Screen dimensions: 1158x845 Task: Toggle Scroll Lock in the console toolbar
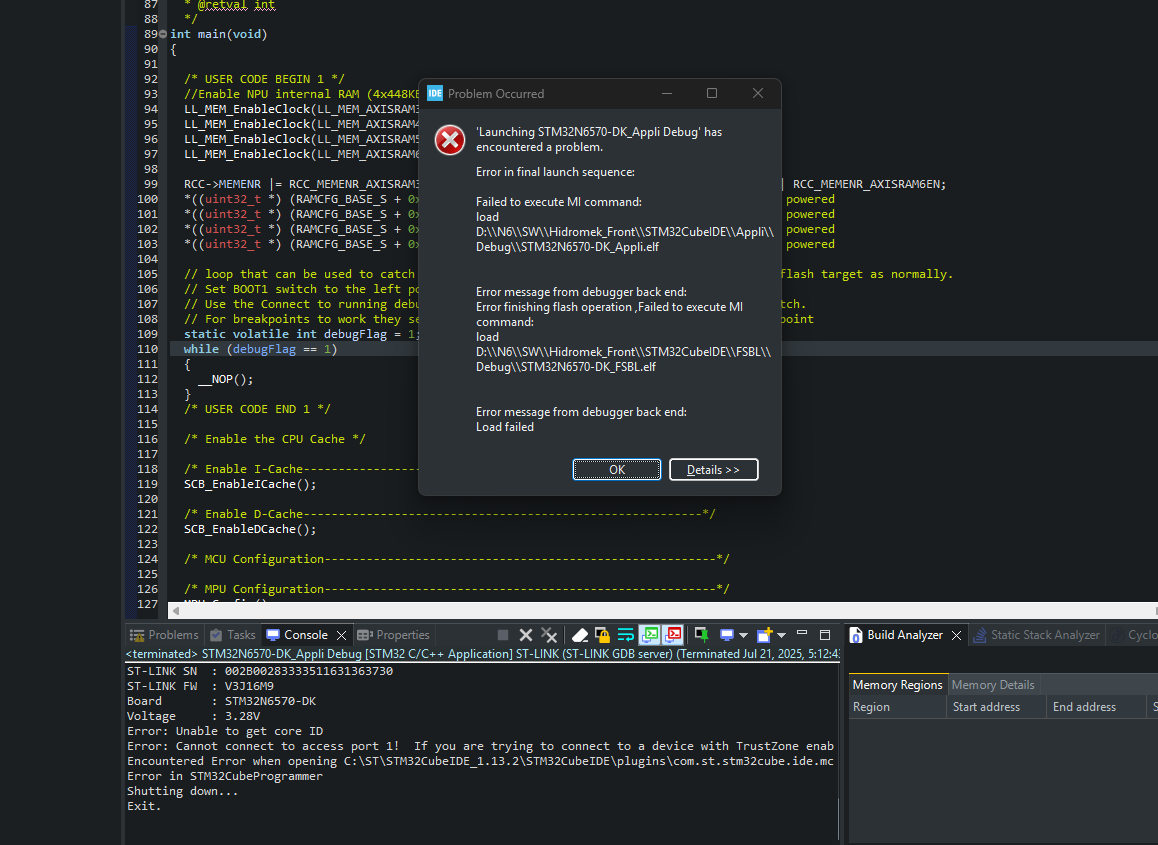602,635
